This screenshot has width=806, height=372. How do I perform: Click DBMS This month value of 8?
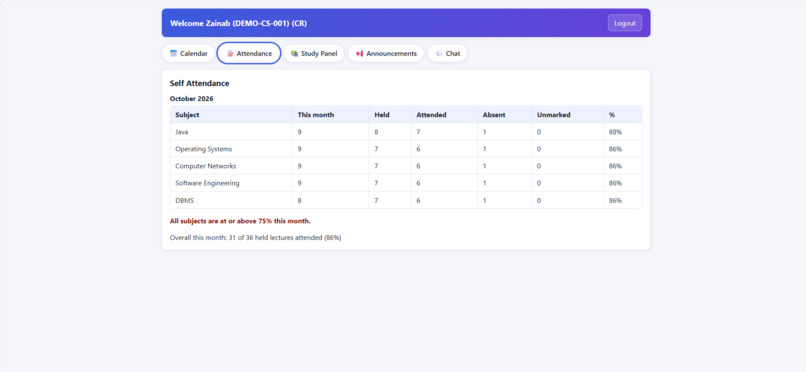pos(300,200)
